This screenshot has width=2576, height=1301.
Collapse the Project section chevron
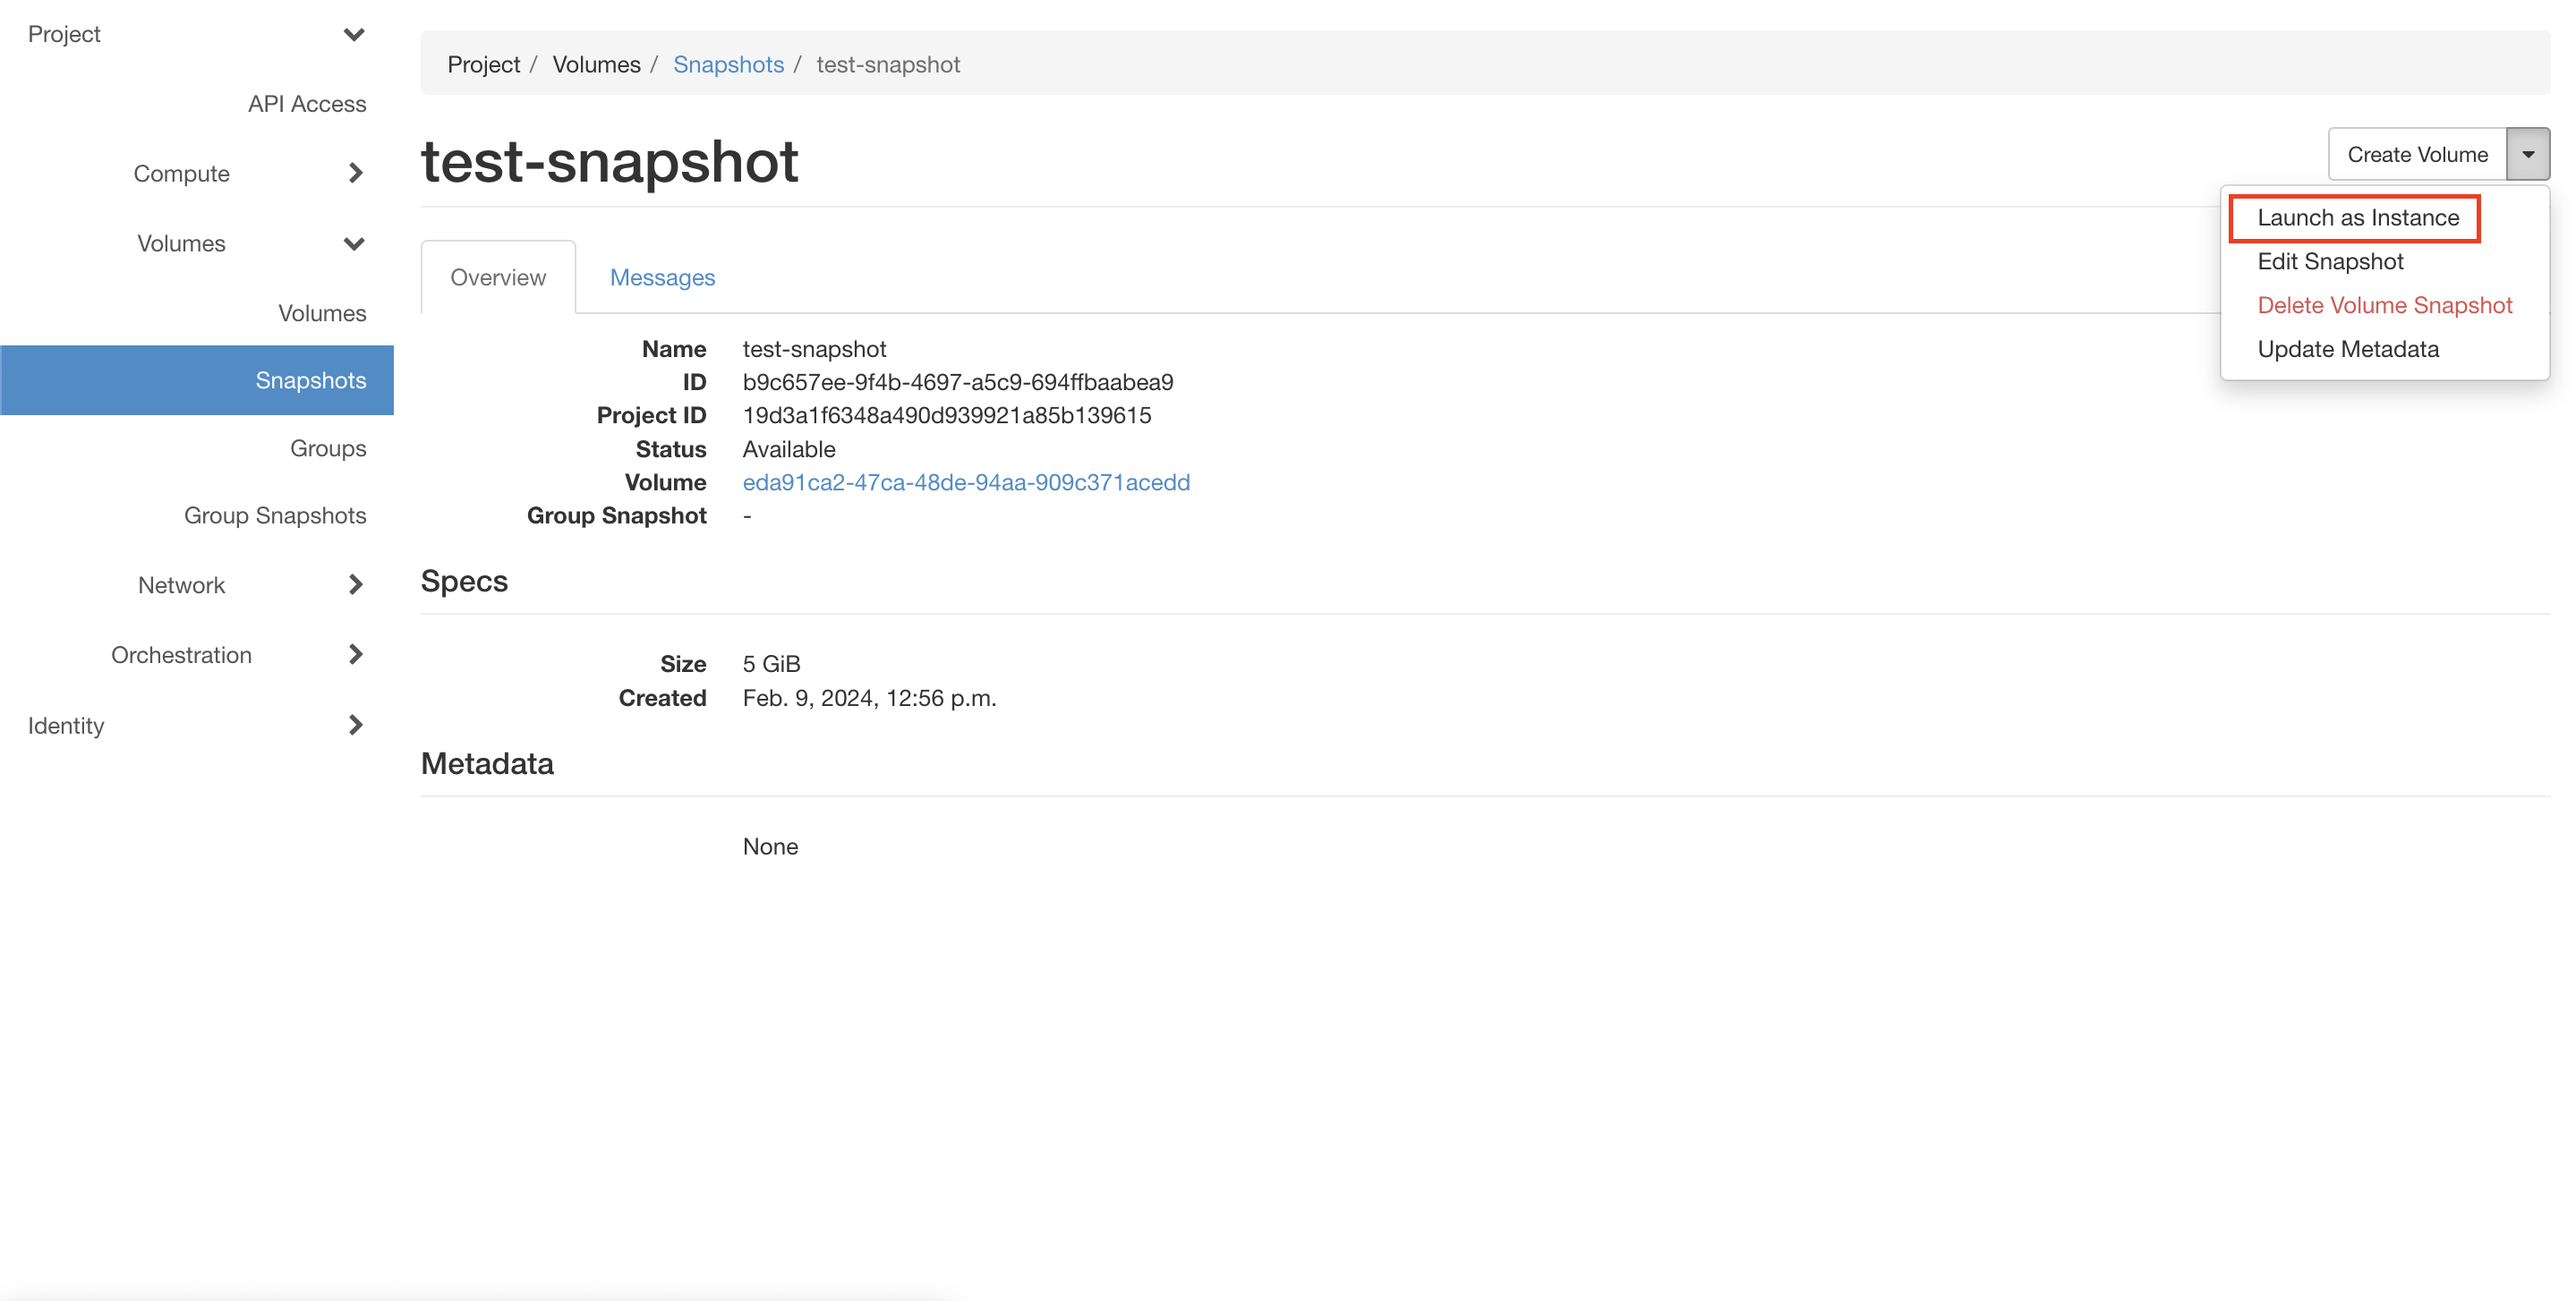click(353, 34)
